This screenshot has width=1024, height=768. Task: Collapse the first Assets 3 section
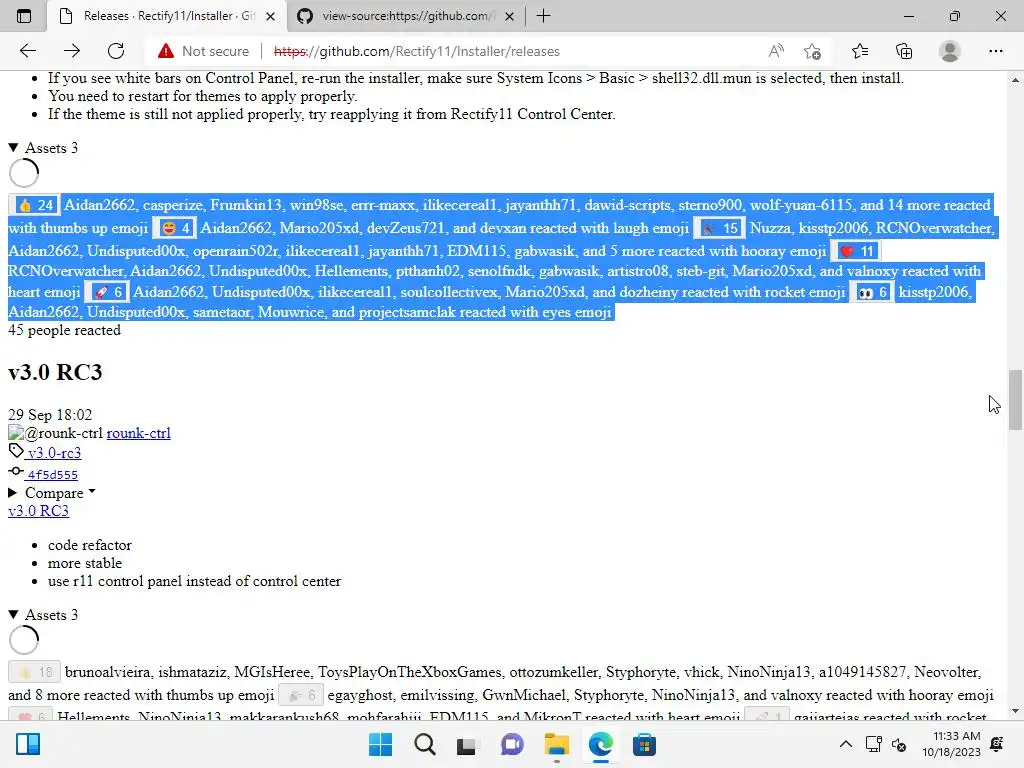click(x=43, y=148)
